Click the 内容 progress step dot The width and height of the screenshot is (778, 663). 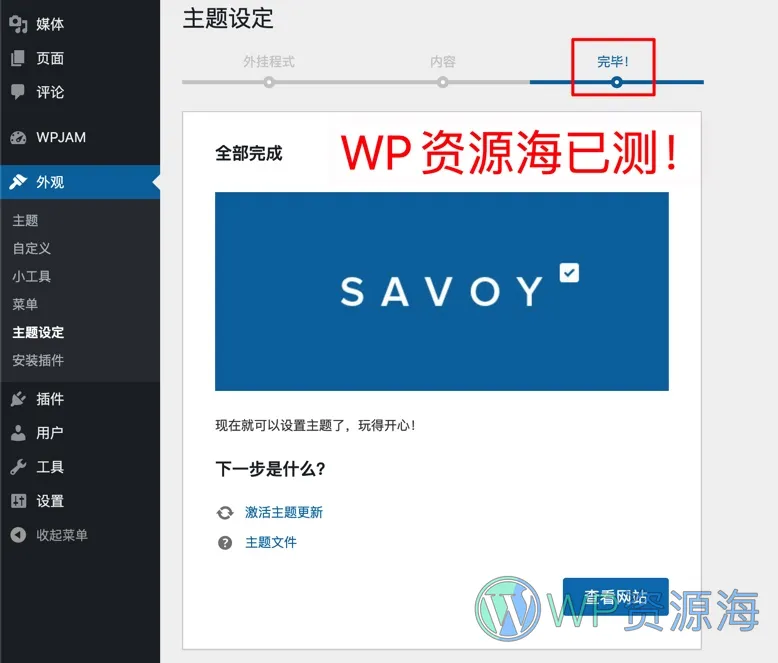tap(443, 82)
